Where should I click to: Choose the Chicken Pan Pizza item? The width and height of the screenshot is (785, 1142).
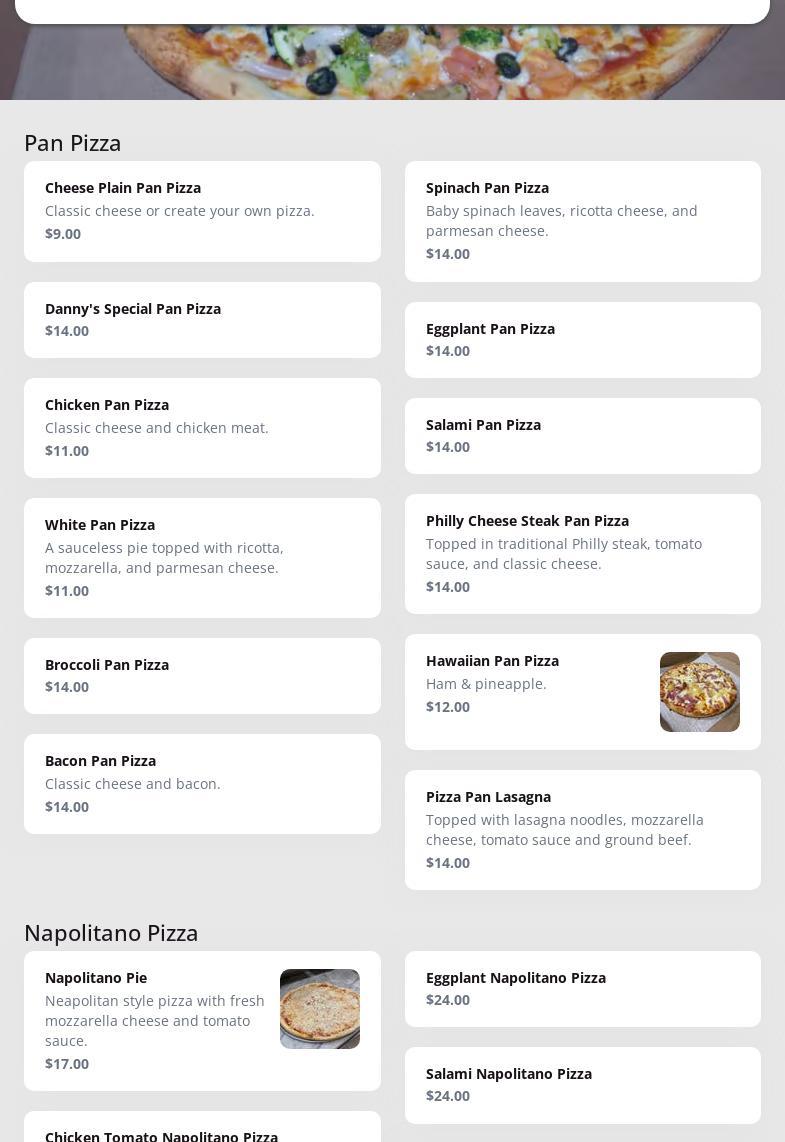click(202, 427)
